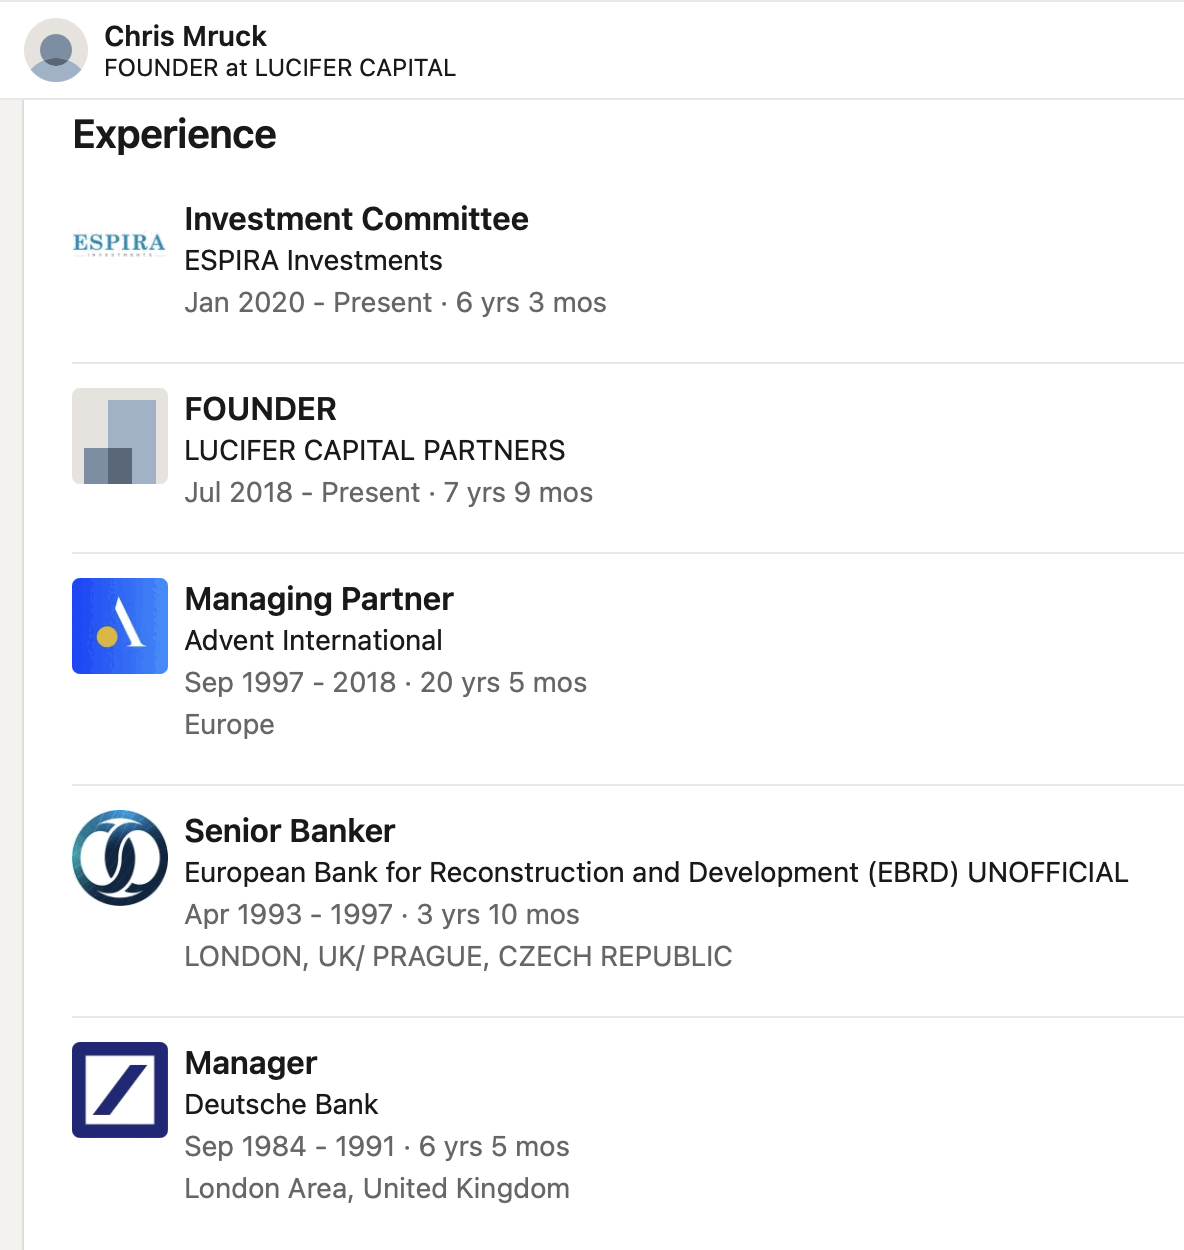Viewport: 1184px width, 1250px height.
Task: Click the EBRD company logo
Action: 120,858
